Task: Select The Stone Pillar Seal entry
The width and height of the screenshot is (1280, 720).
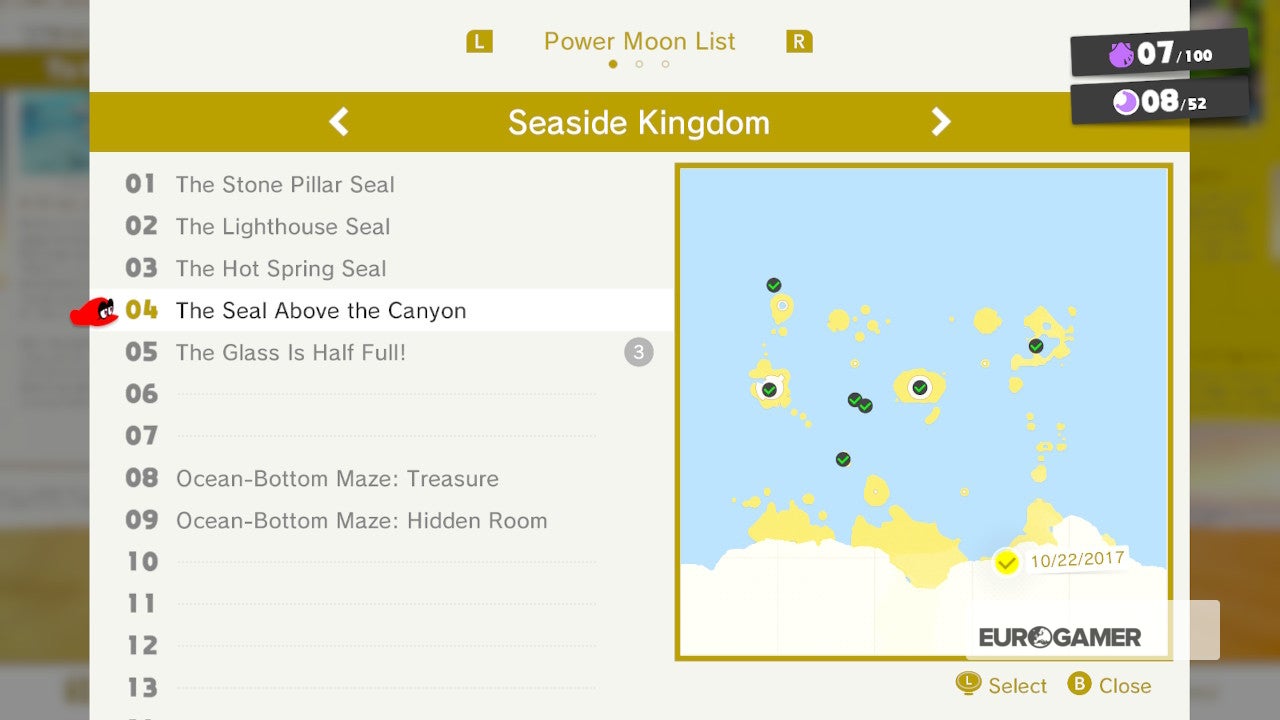Action: tap(285, 184)
